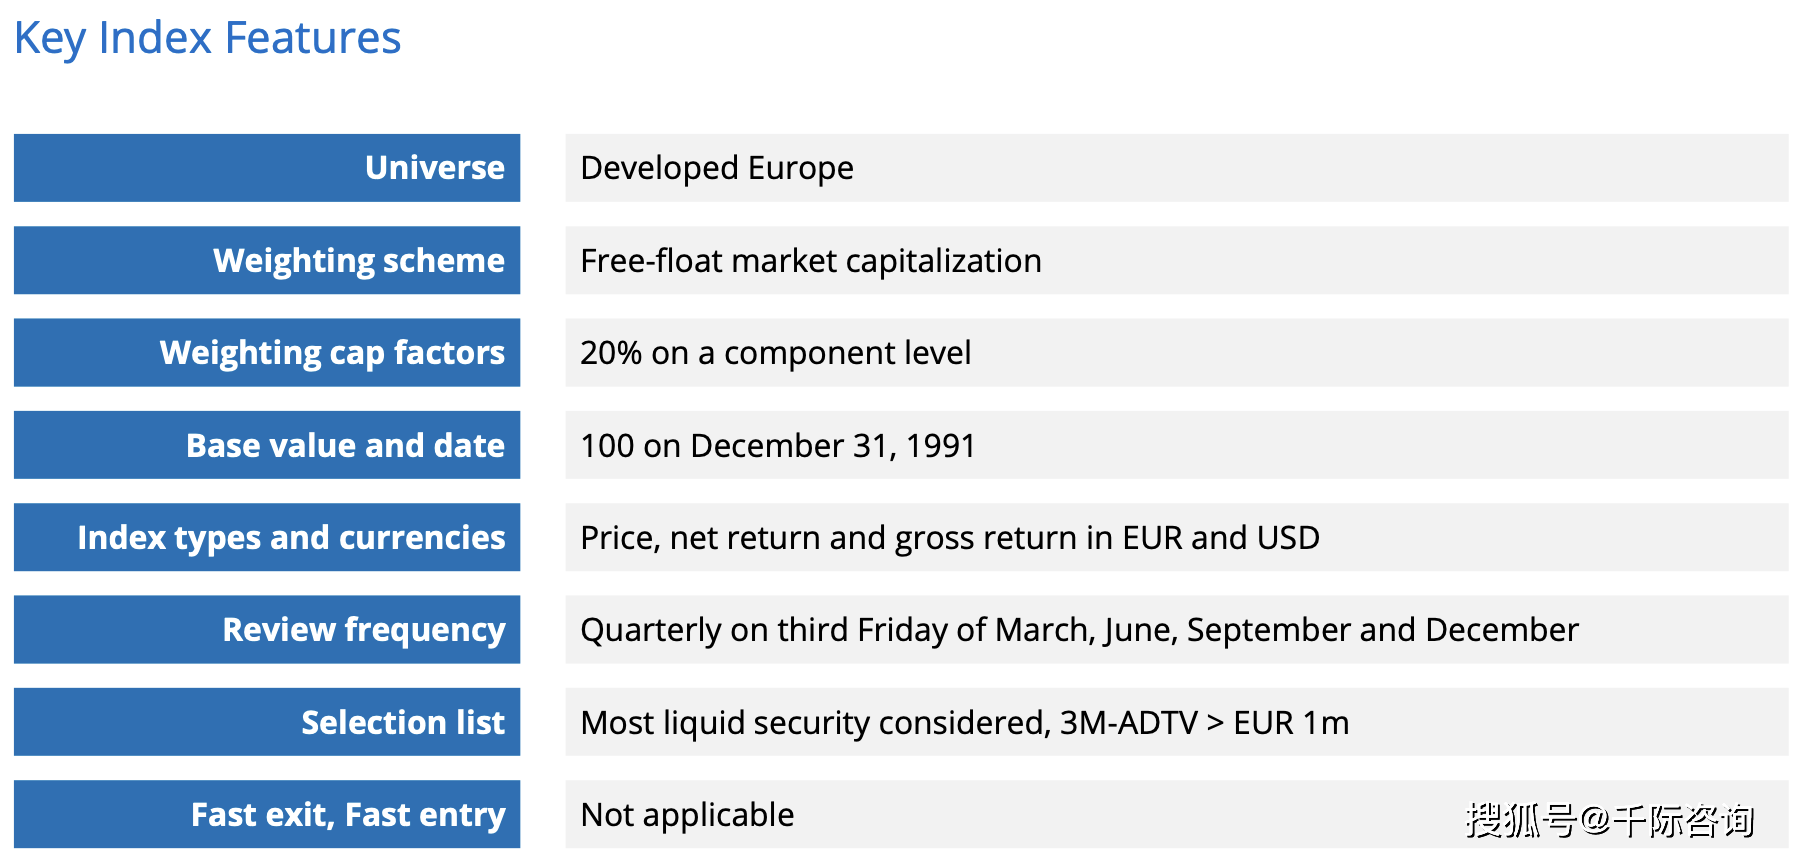Click the 100 on December 31, 1991 value
The image size is (1800, 860).
point(778,445)
